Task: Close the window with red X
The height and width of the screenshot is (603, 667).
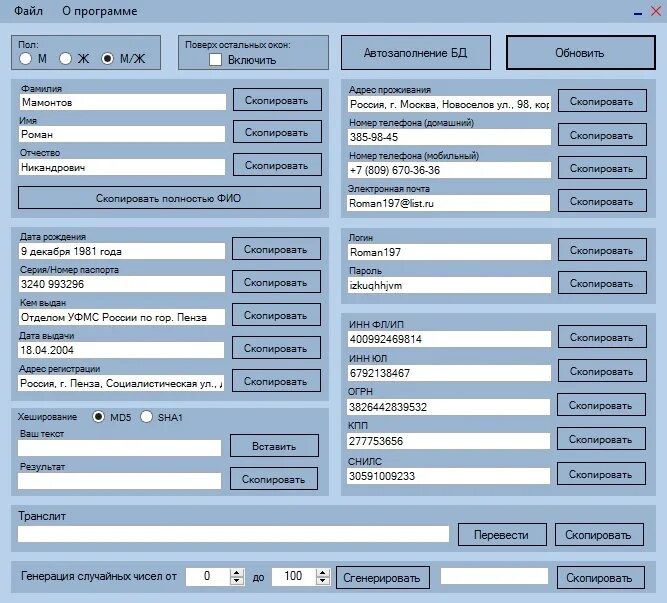Action: point(656,11)
